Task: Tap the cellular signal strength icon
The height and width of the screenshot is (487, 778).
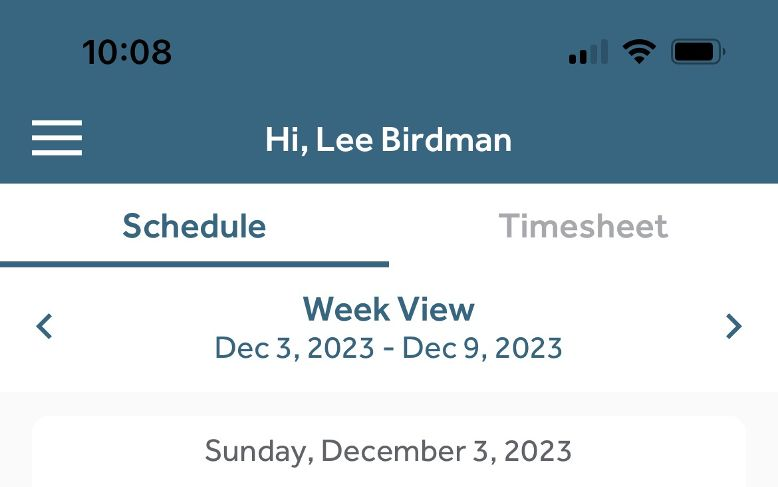Action: tap(588, 52)
